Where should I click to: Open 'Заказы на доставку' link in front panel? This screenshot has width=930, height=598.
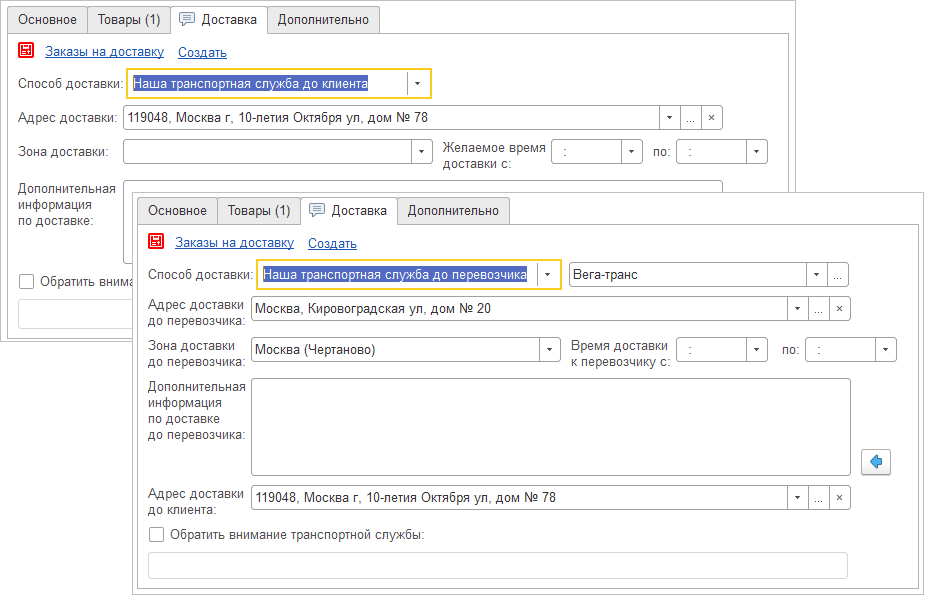pos(234,243)
